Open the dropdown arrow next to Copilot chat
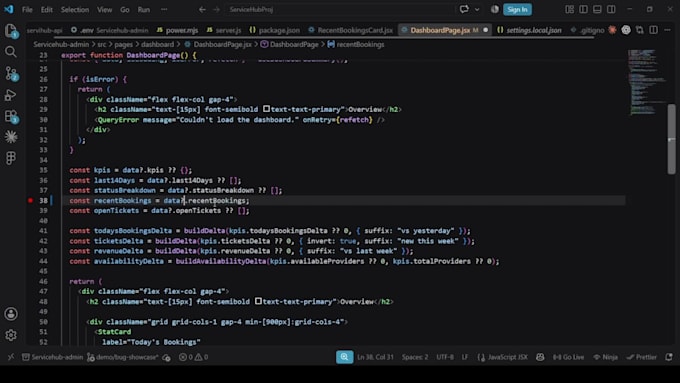This screenshot has height=383, width=680. coord(477,9)
